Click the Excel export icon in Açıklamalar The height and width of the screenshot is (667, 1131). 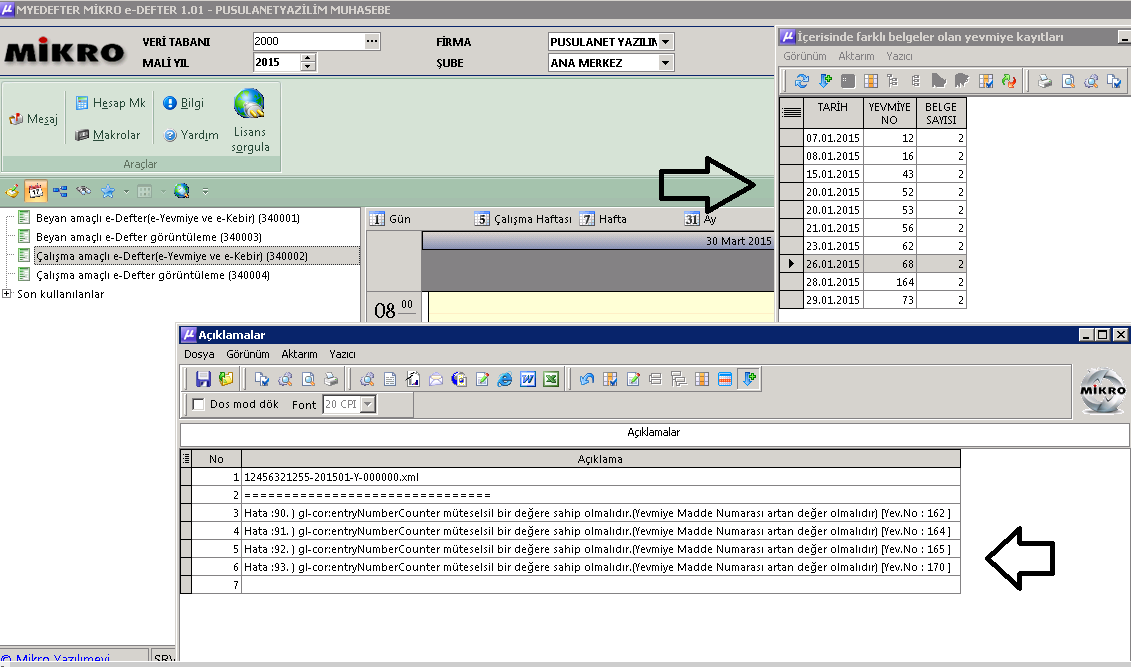pyautogui.click(x=551, y=379)
